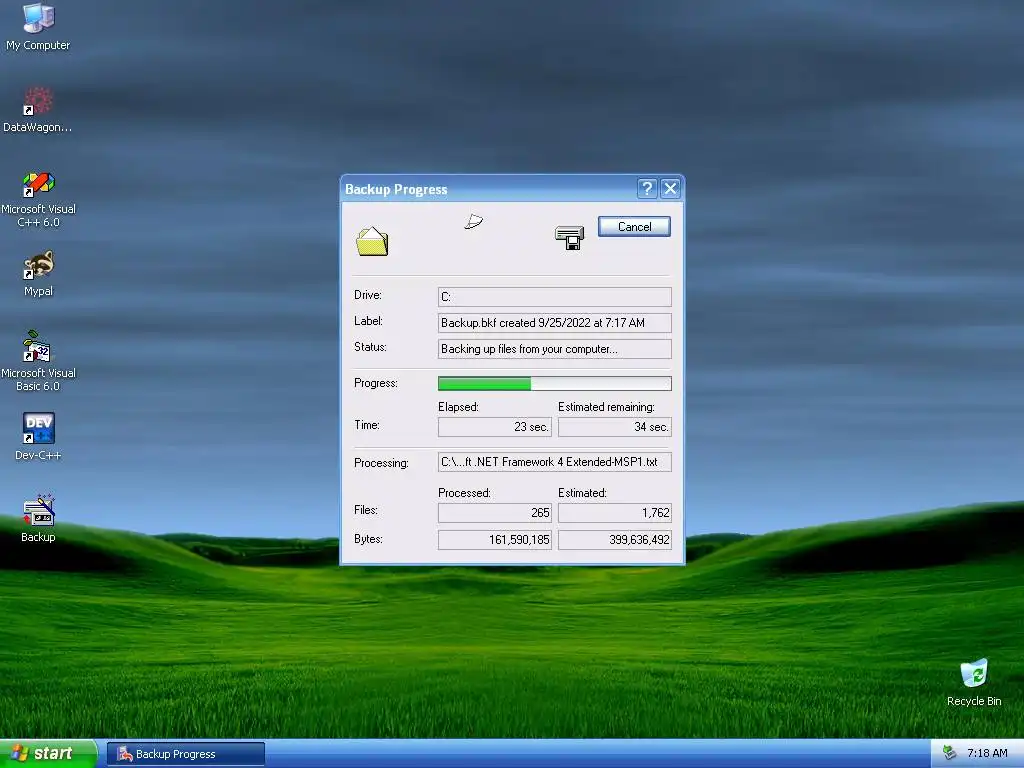Select the Recycle Bin icon
1024x768 pixels.
click(x=974, y=682)
